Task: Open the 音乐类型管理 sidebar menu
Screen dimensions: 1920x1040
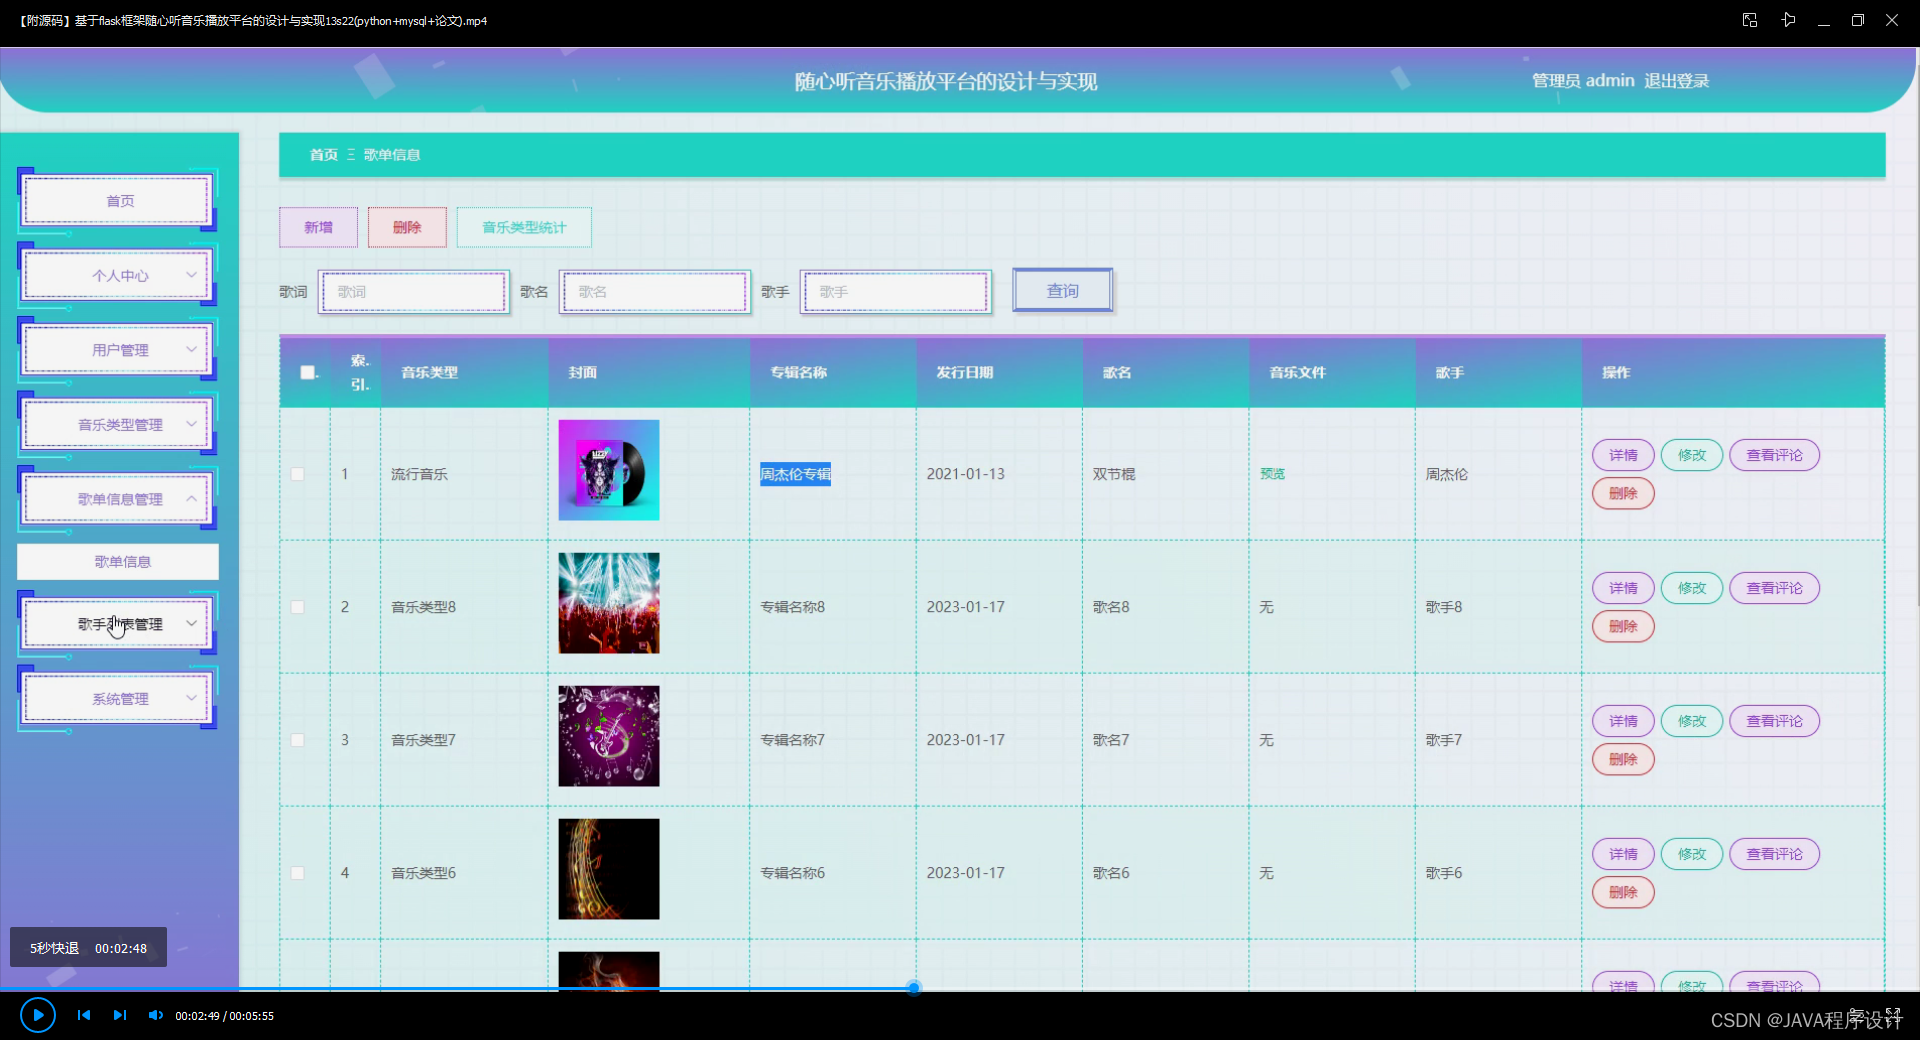Action: (x=118, y=424)
